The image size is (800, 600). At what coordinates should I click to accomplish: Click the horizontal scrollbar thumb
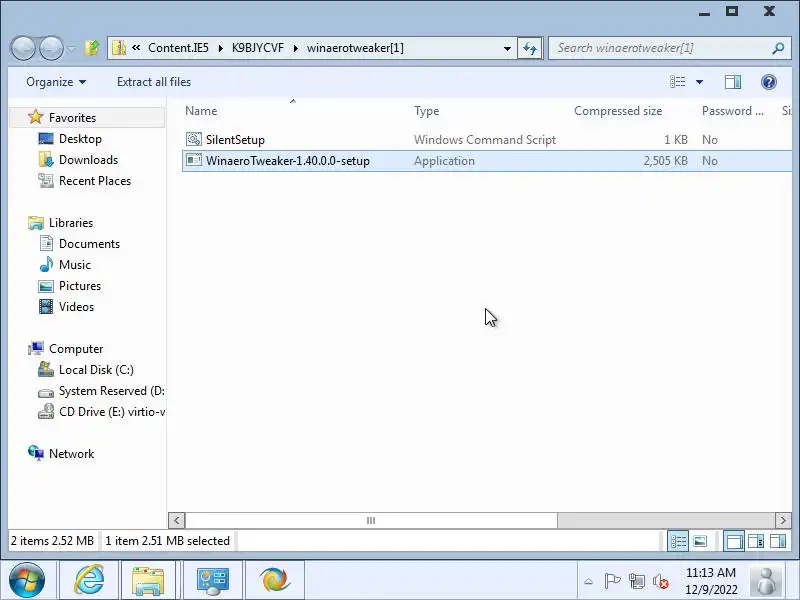click(x=371, y=520)
